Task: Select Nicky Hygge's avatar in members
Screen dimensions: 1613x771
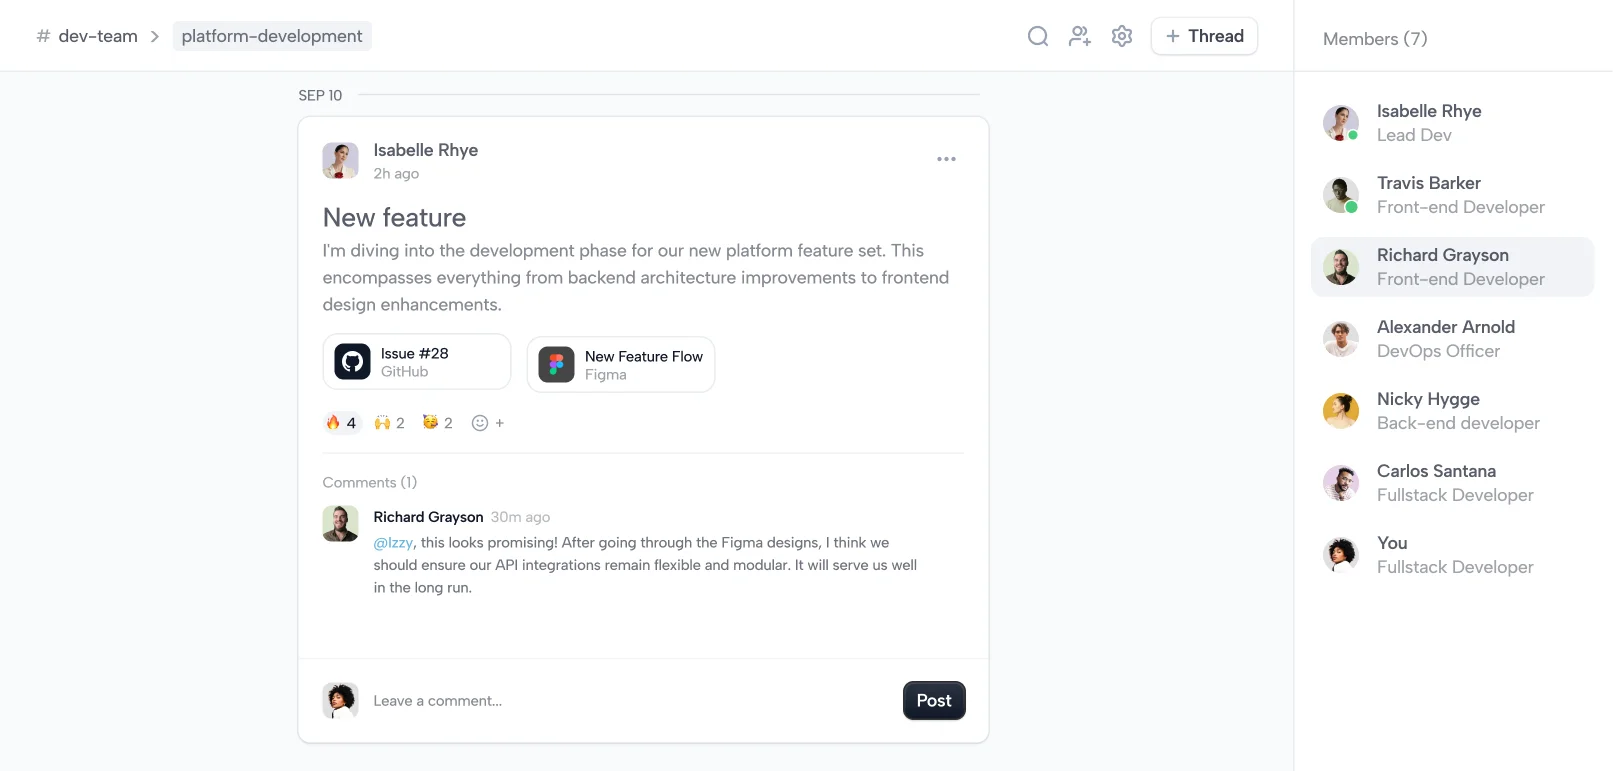Action: [1340, 411]
